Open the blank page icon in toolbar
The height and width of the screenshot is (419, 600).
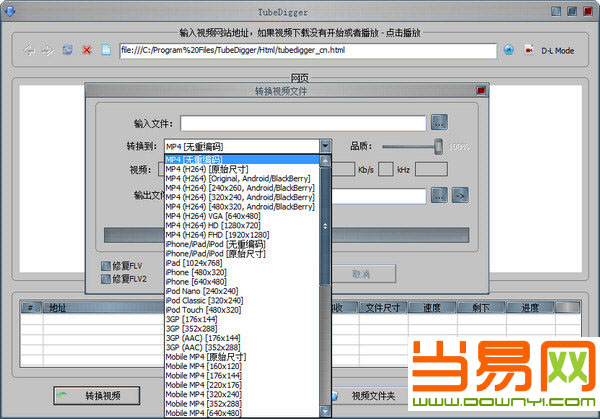pos(106,50)
